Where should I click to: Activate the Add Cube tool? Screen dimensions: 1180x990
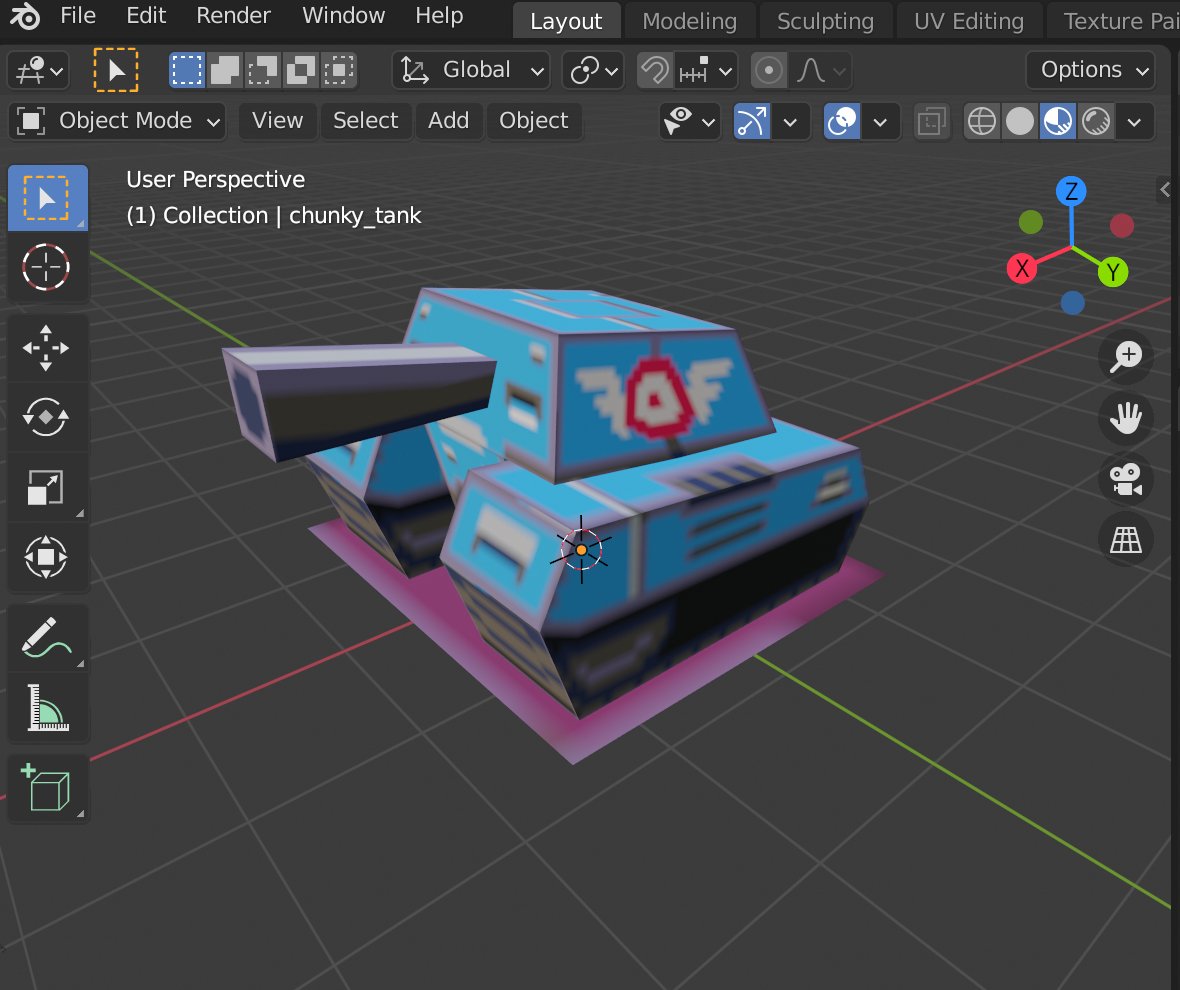point(47,788)
